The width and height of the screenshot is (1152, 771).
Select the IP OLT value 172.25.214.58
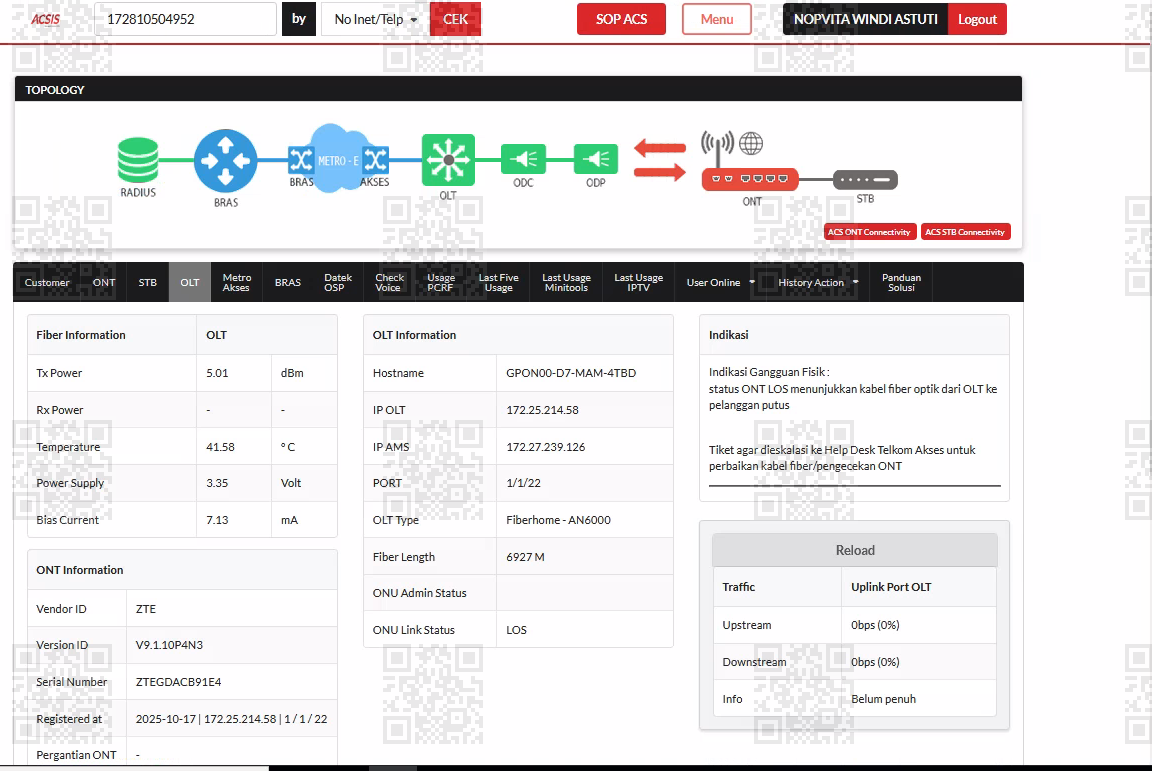(542, 410)
